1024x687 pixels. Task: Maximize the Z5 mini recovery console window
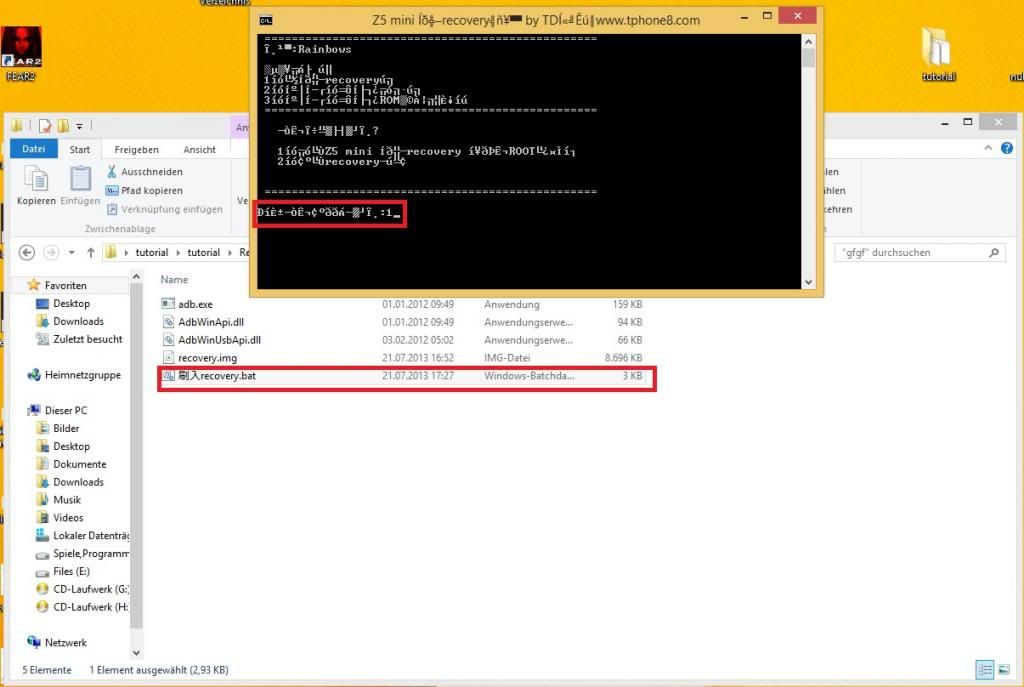click(x=767, y=16)
